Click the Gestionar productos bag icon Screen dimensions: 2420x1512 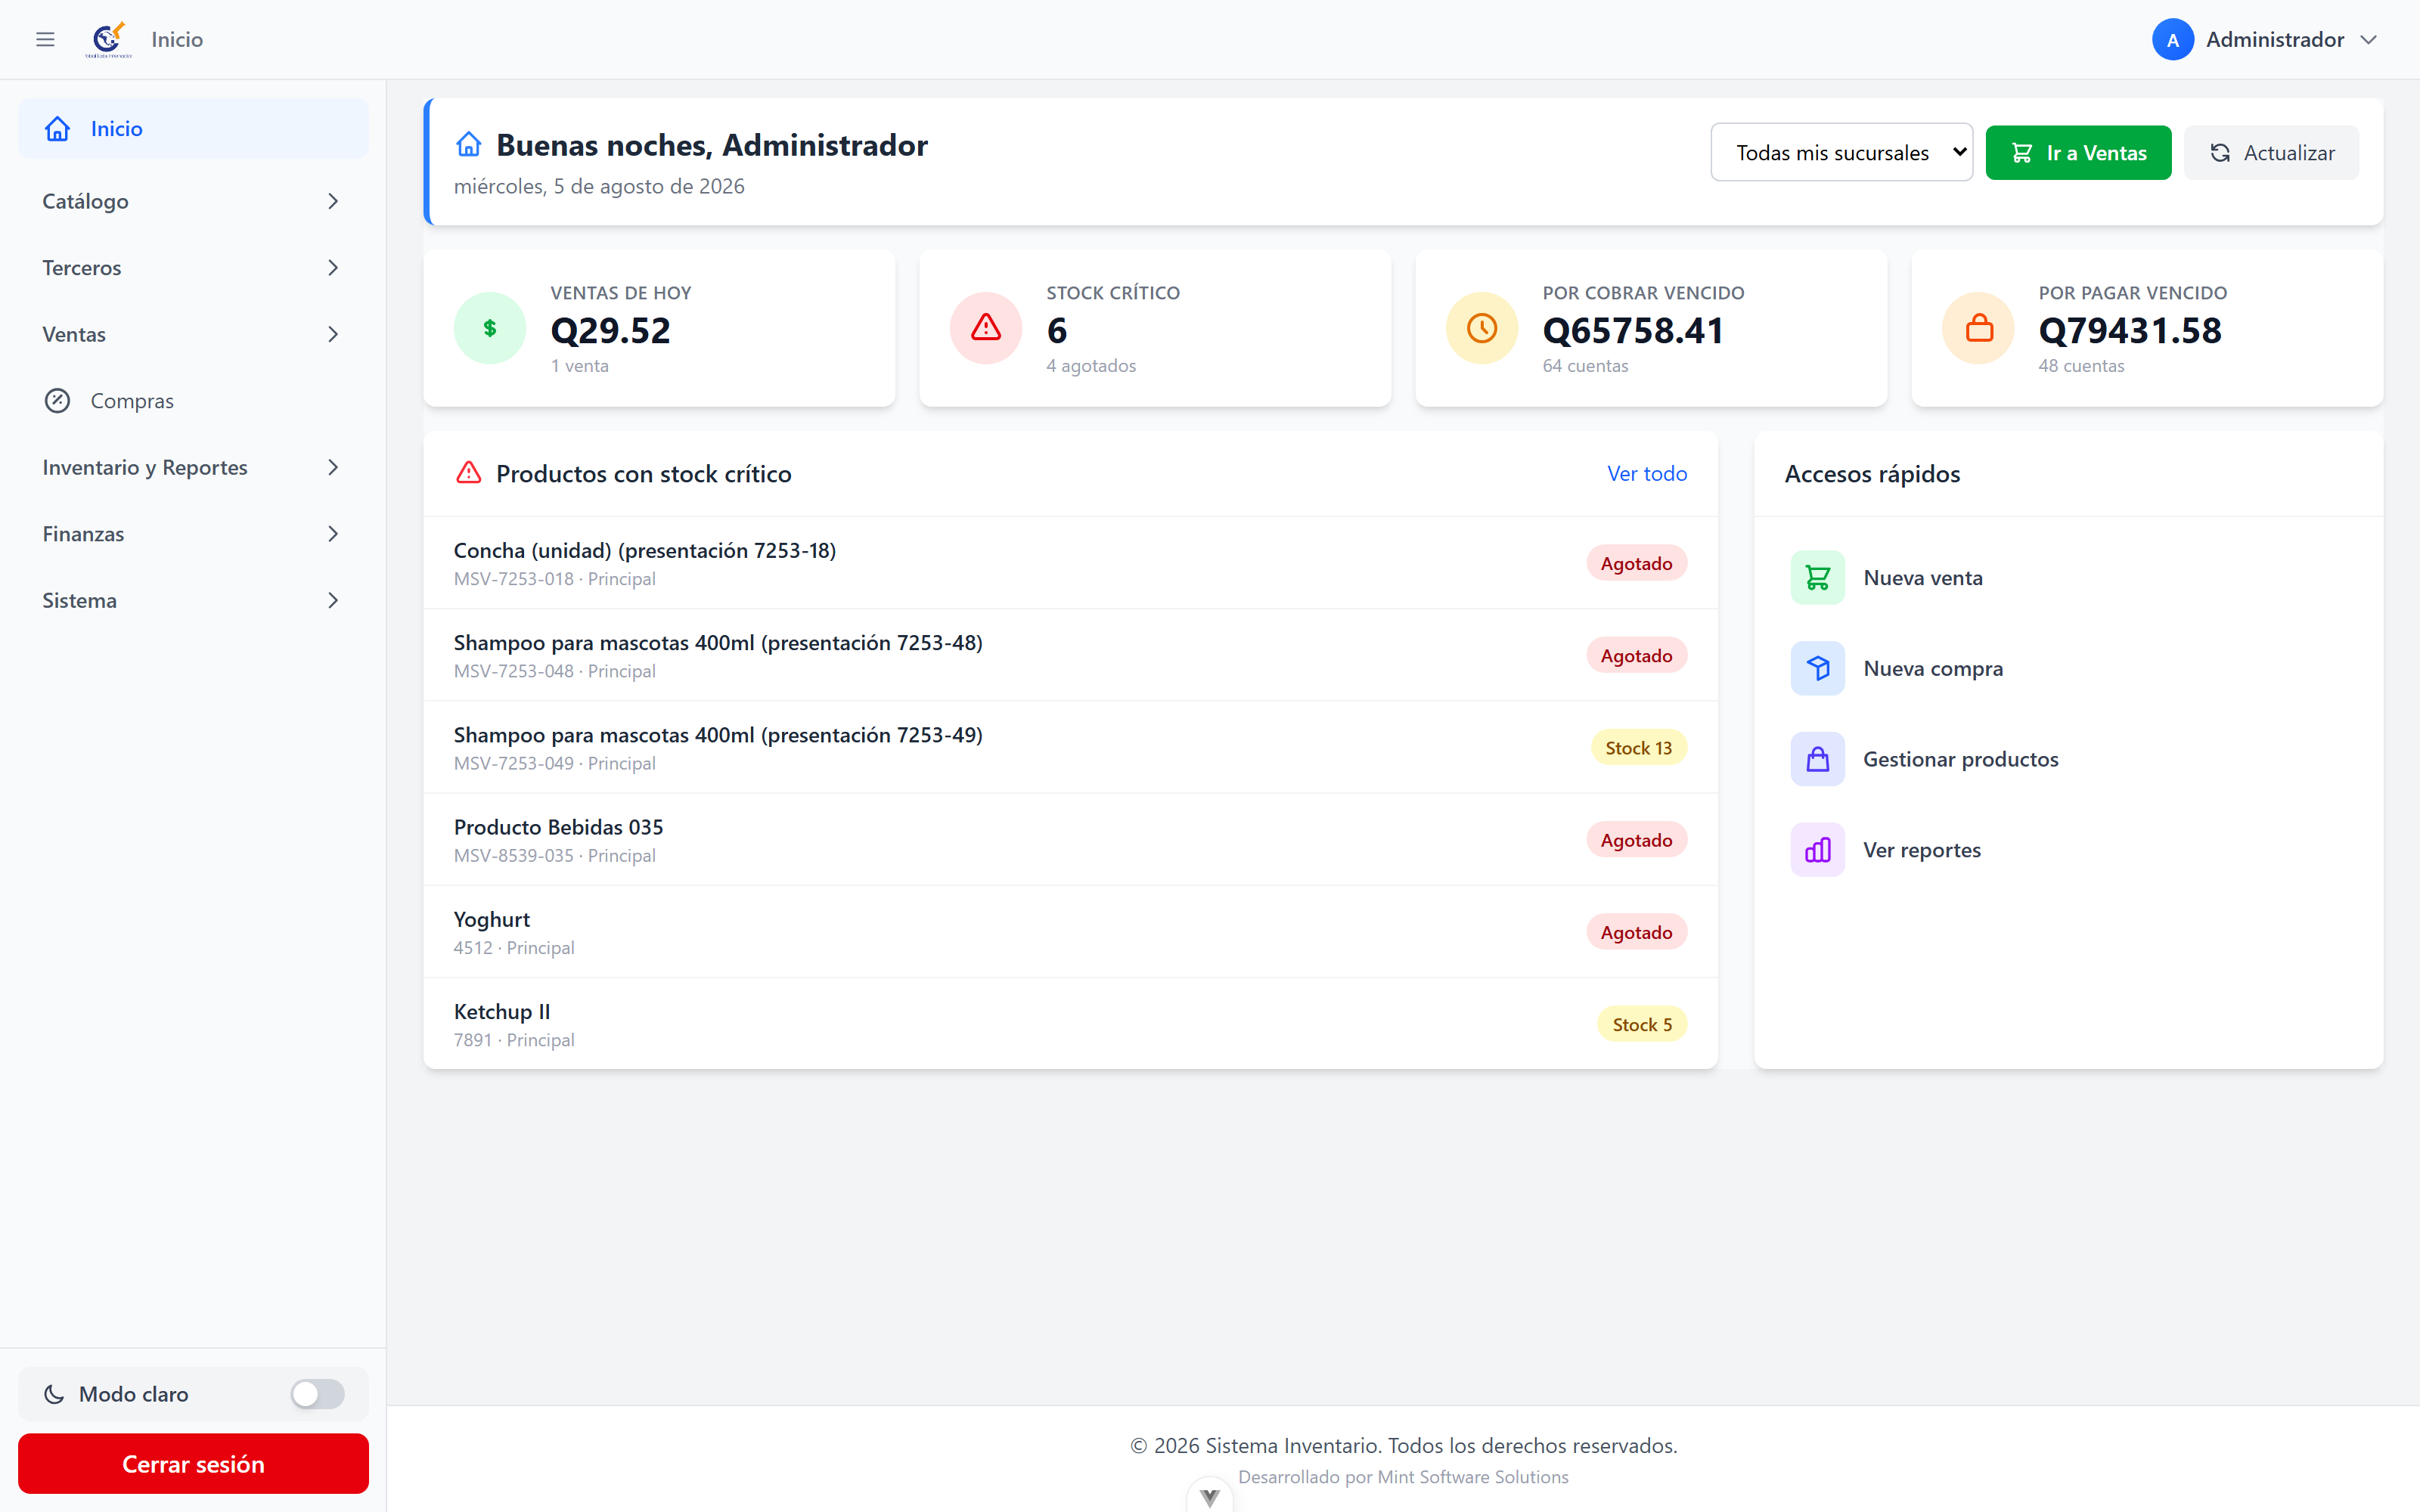point(1817,759)
